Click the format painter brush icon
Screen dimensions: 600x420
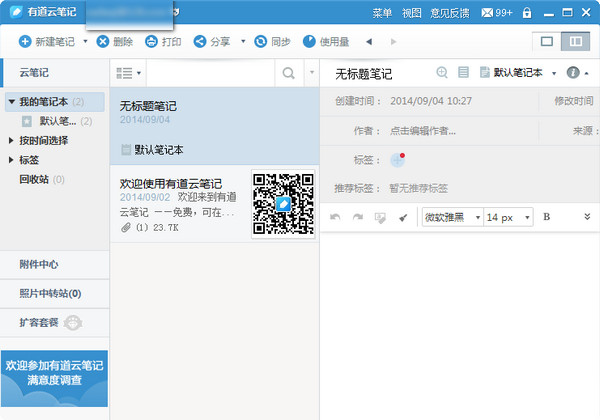403,217
